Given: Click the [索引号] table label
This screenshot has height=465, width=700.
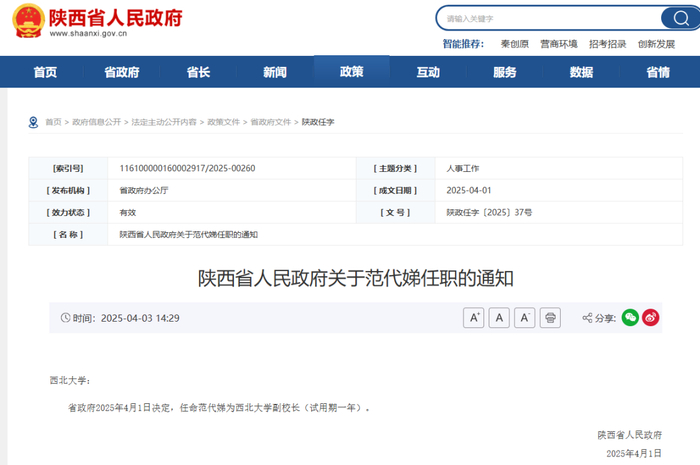Looking at the screenshot, I should [x=68, y=168].
